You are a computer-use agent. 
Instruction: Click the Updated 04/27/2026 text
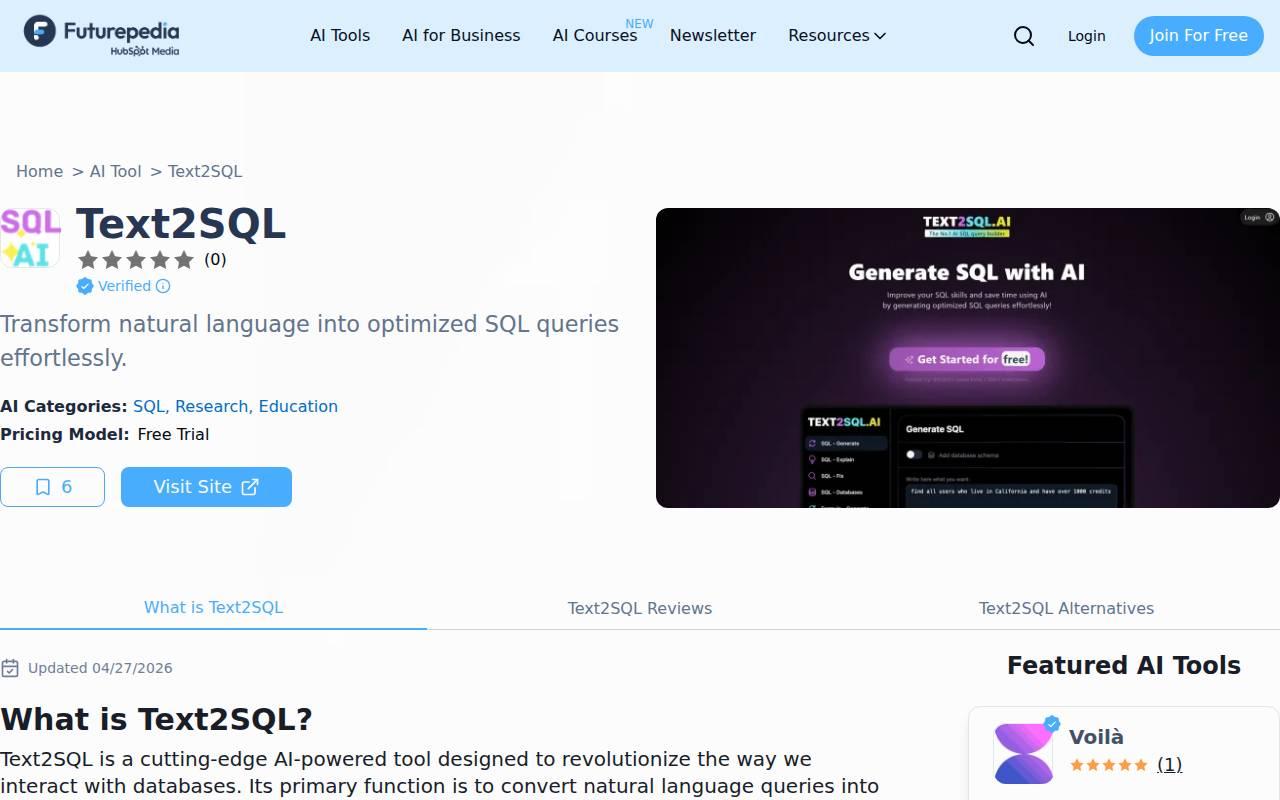click(100, 668)
